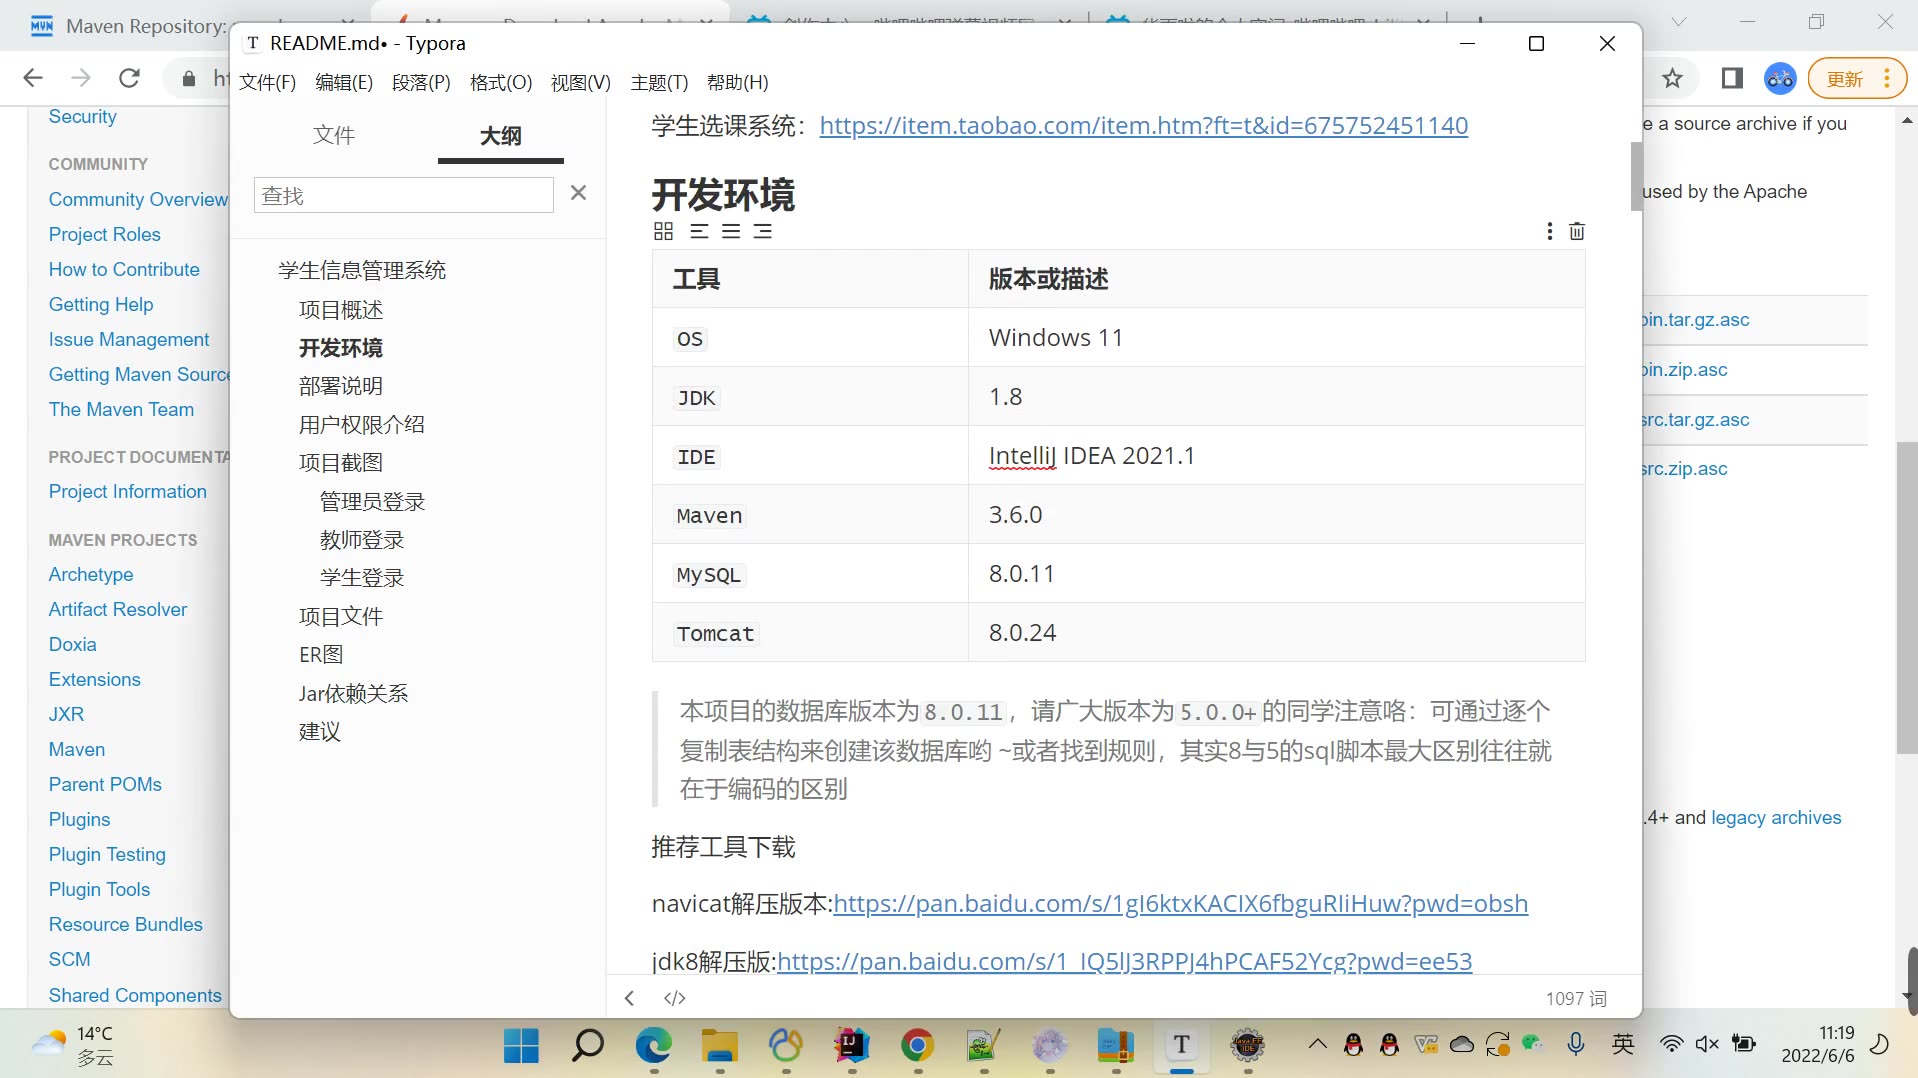Go to 部署说明 in outline
This screenshot has width=1918, height=1078.
click(x=341, y=386)
